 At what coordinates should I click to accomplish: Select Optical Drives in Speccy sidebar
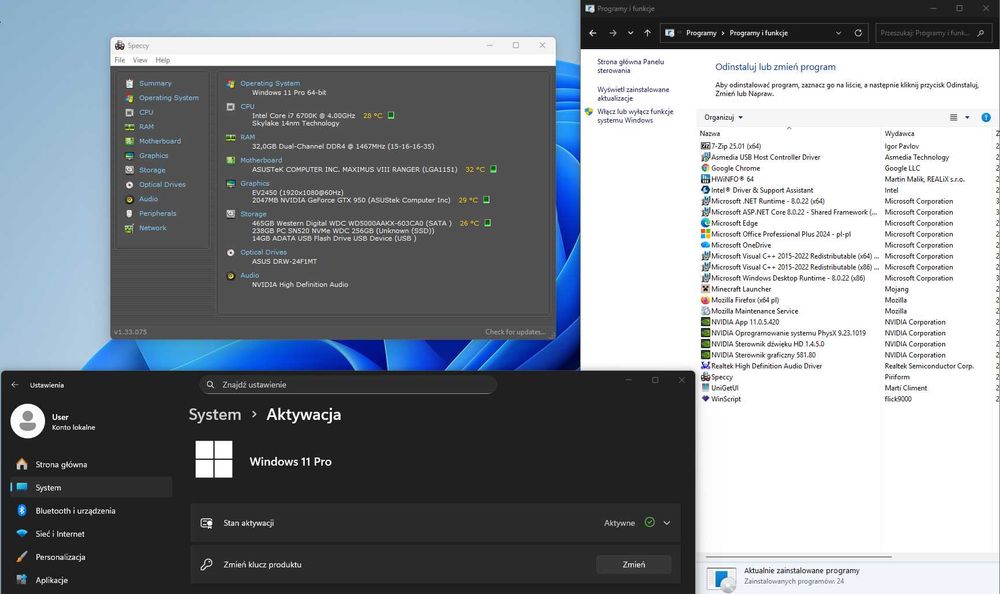tap(162, 184)
